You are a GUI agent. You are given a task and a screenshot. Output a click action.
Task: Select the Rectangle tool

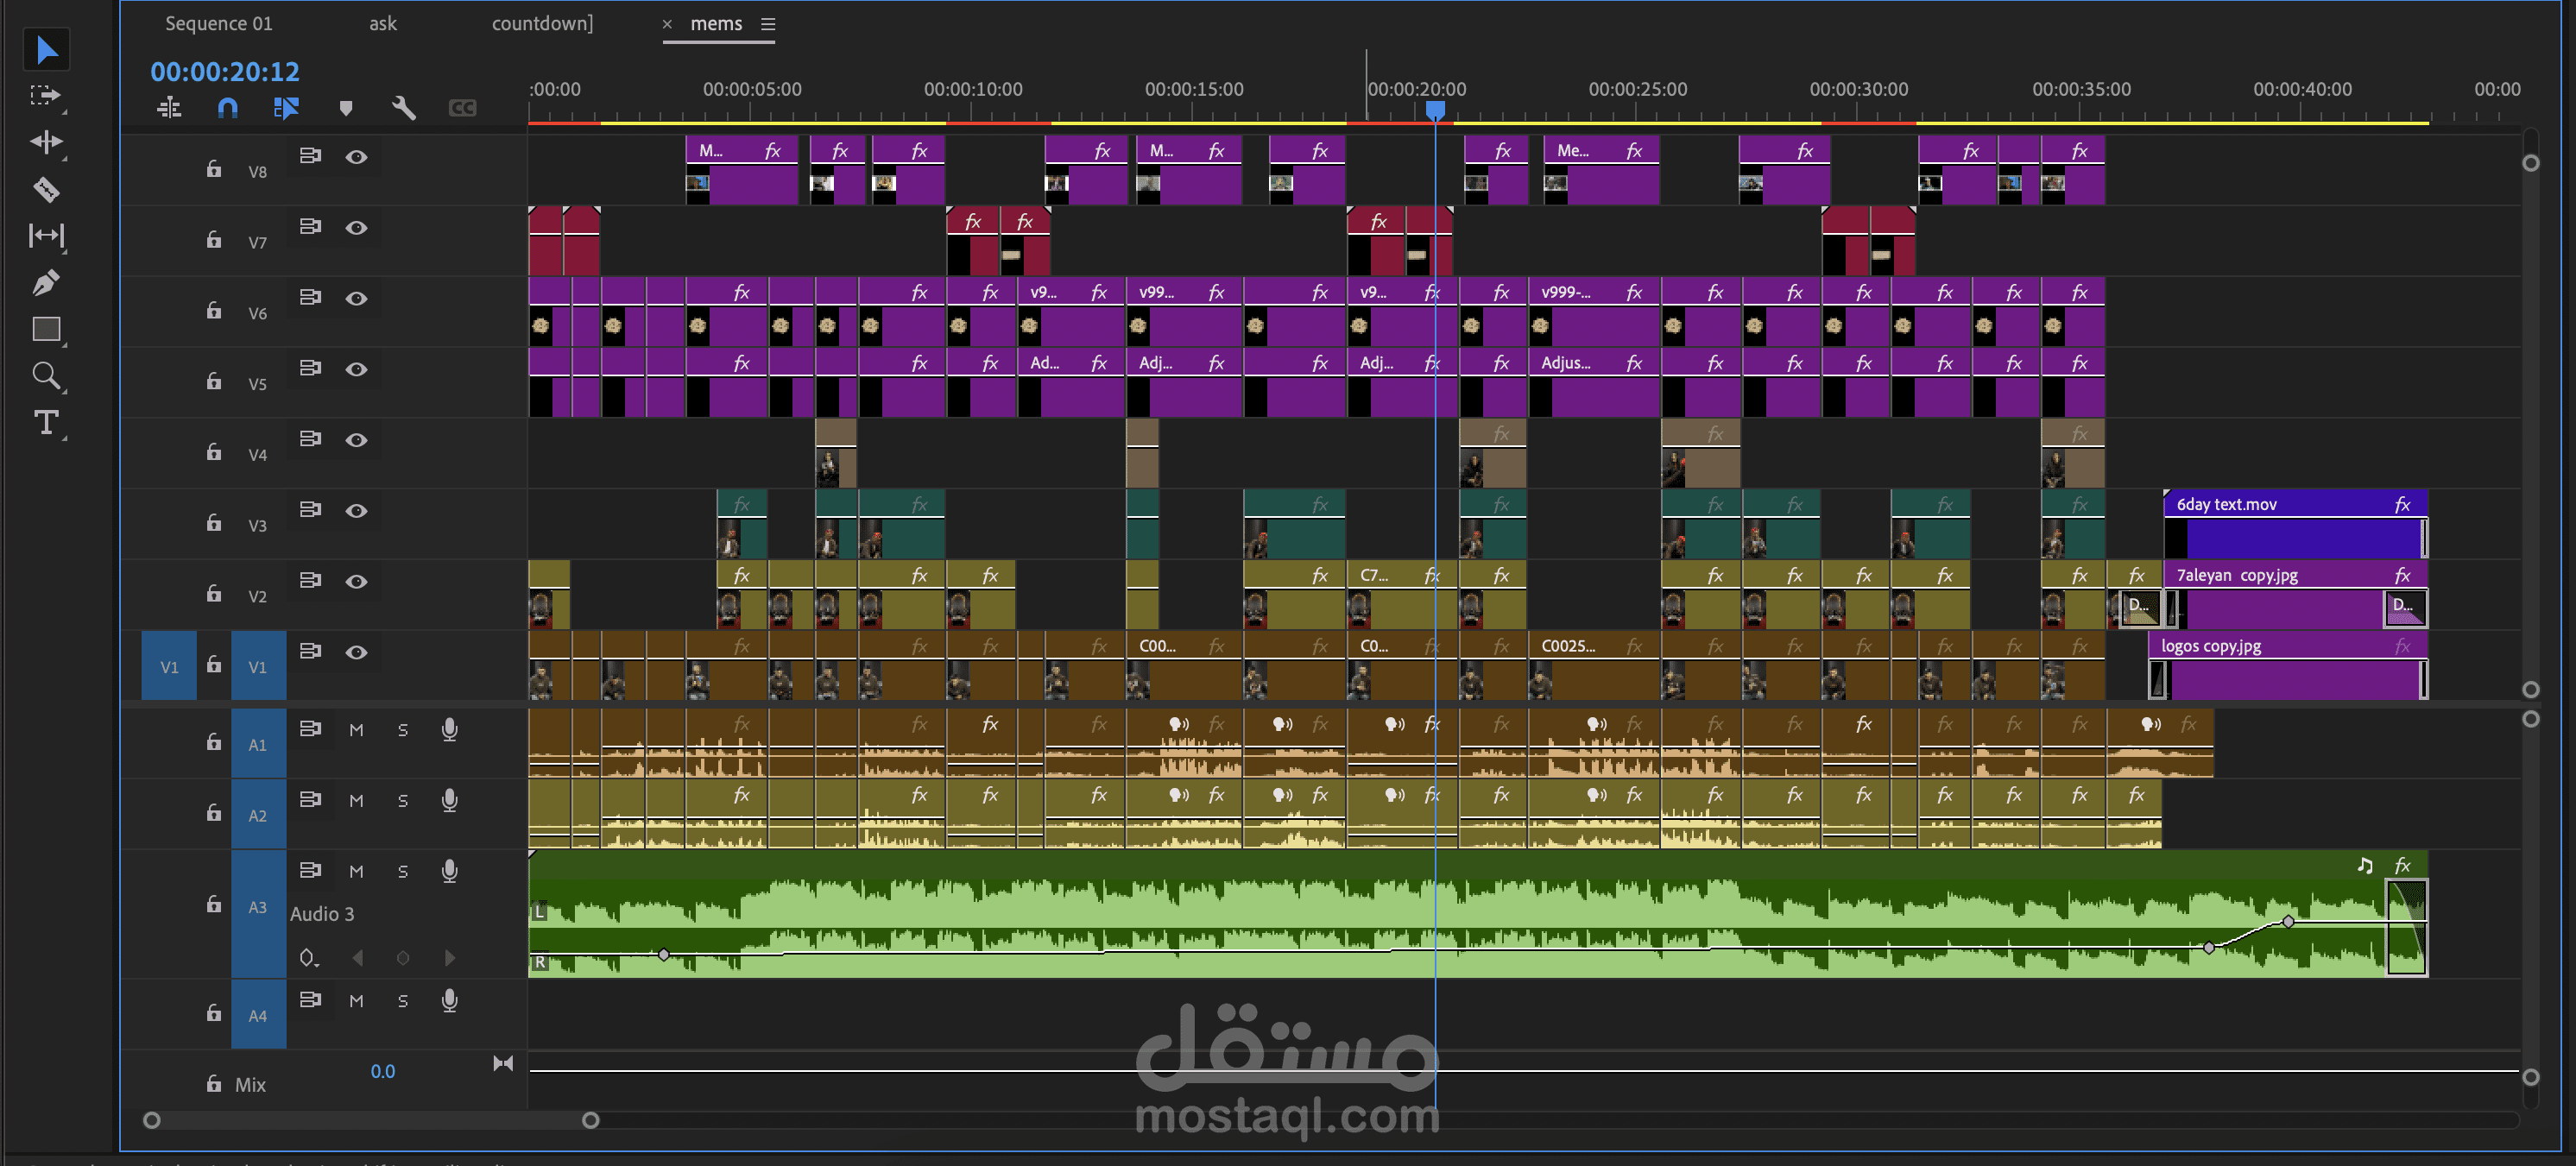coord(46,329)
